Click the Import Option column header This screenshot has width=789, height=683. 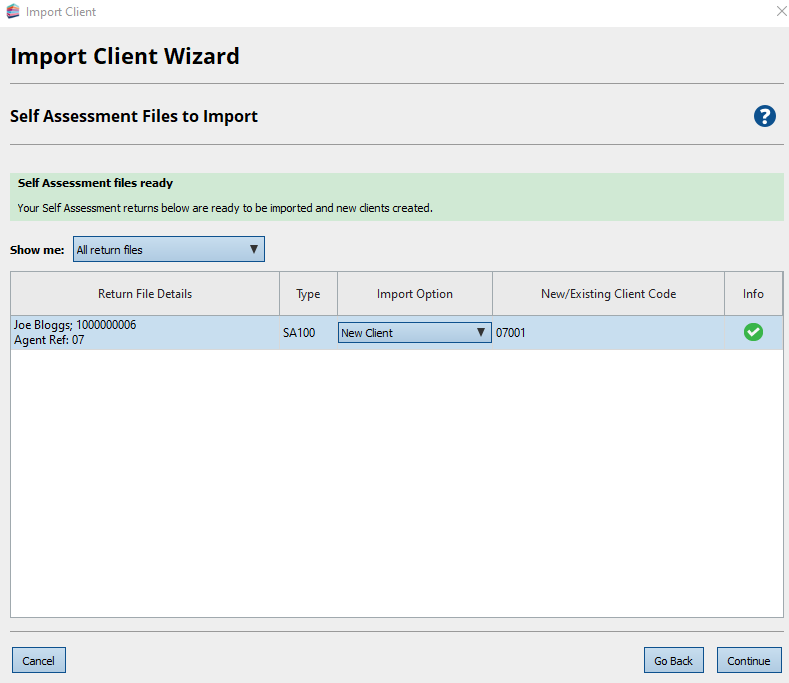[x=414, y=294]
